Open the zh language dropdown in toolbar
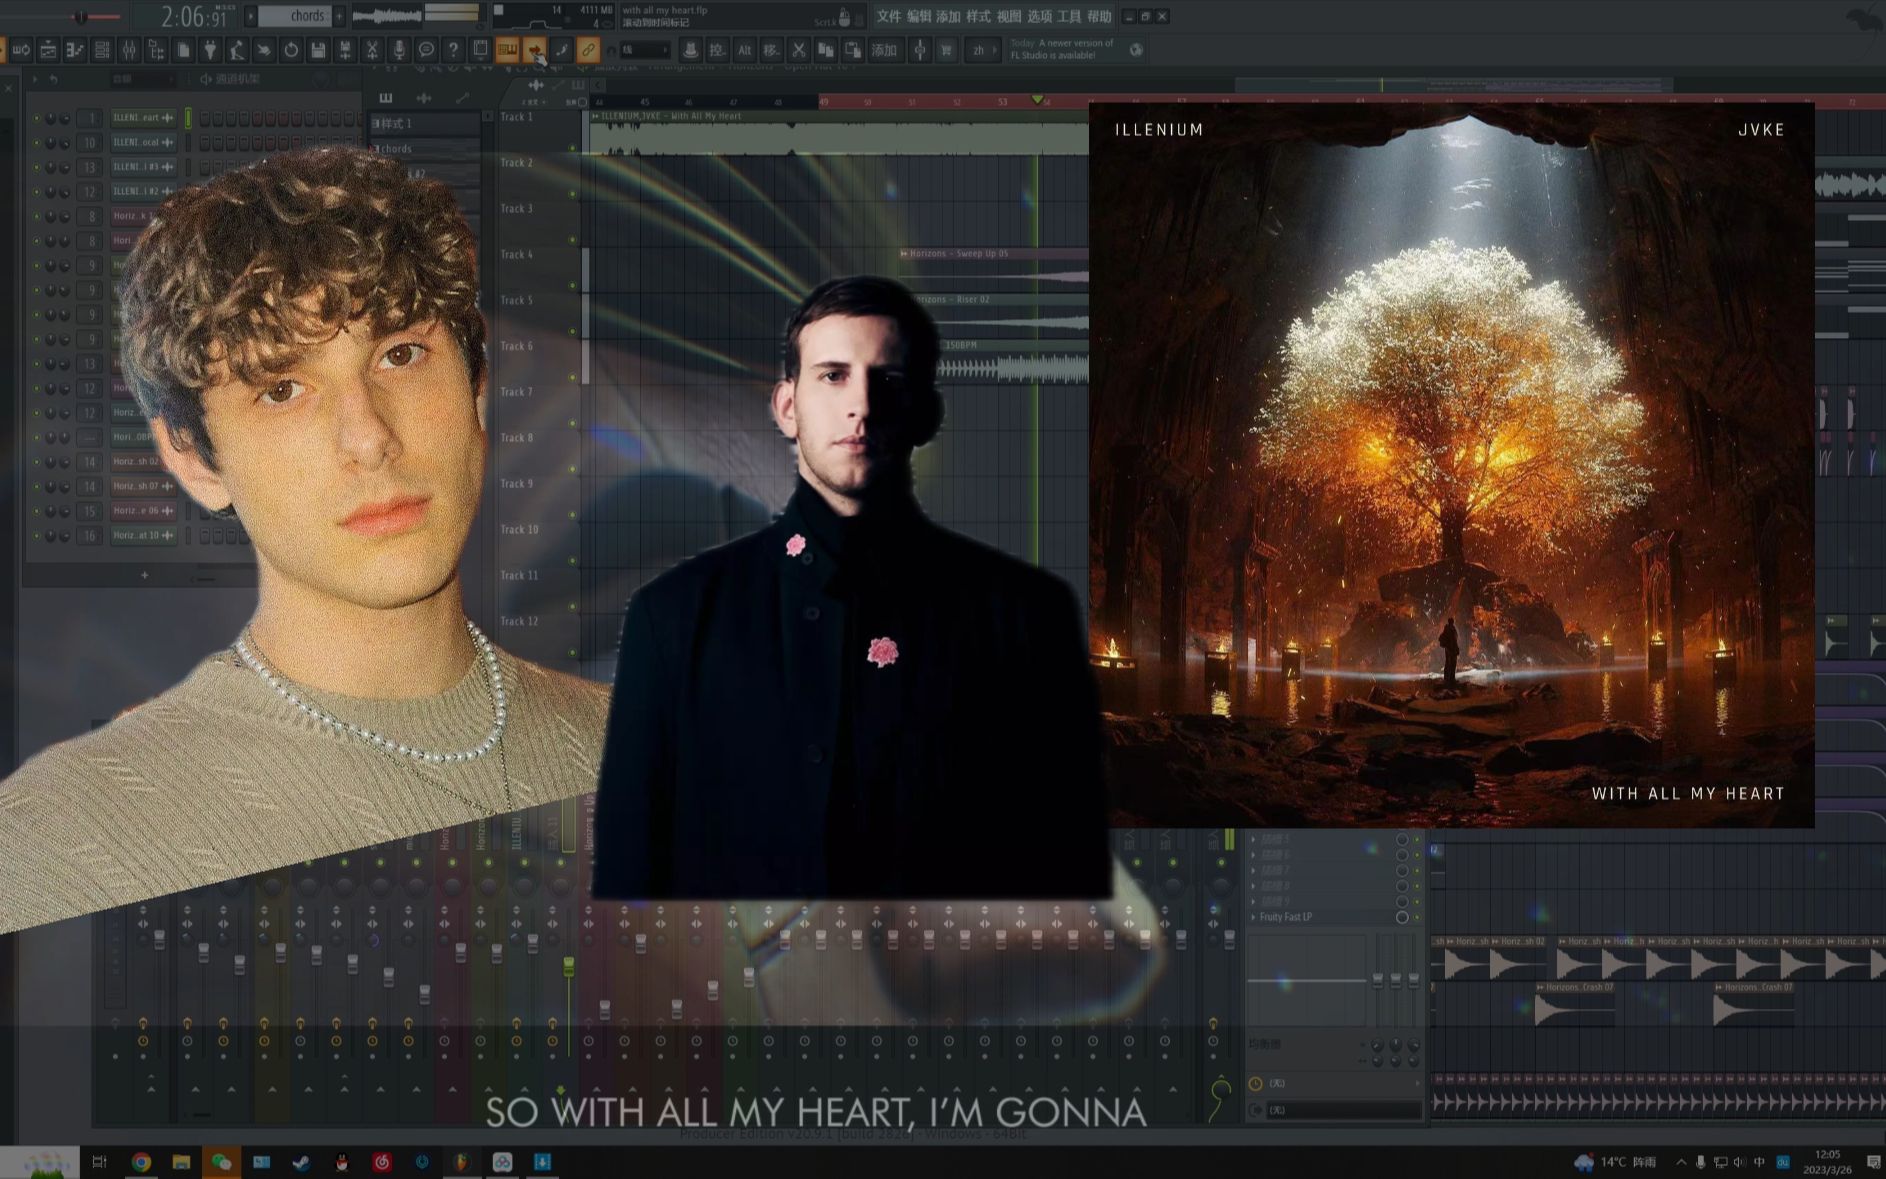This screenshot has height=1179, width=1886. [x=982, y=50]
